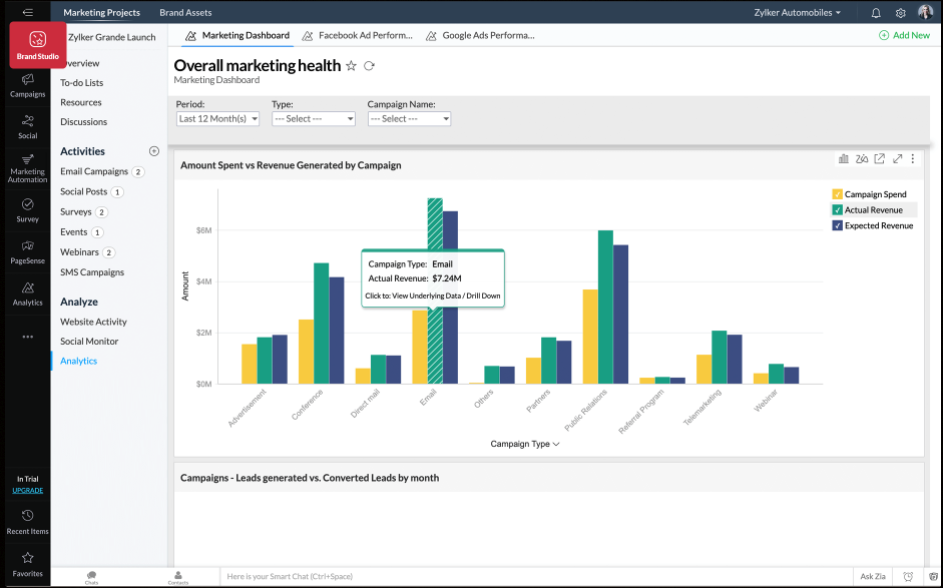Open the Period dropdown
943x588 pixels.
pyautogui.click(x=218, y=118)
